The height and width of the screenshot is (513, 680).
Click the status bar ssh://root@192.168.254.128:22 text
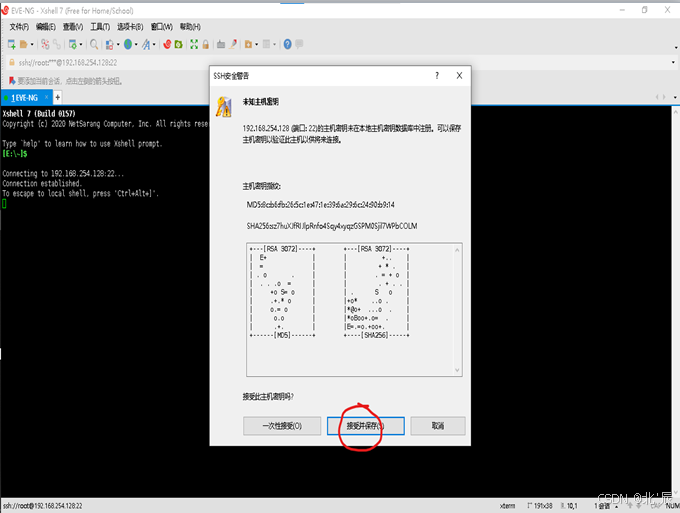pyautogui.click(x=42, y=506)
